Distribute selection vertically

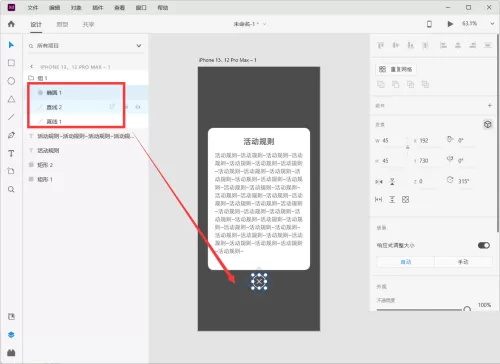click(x=425, y=45)
